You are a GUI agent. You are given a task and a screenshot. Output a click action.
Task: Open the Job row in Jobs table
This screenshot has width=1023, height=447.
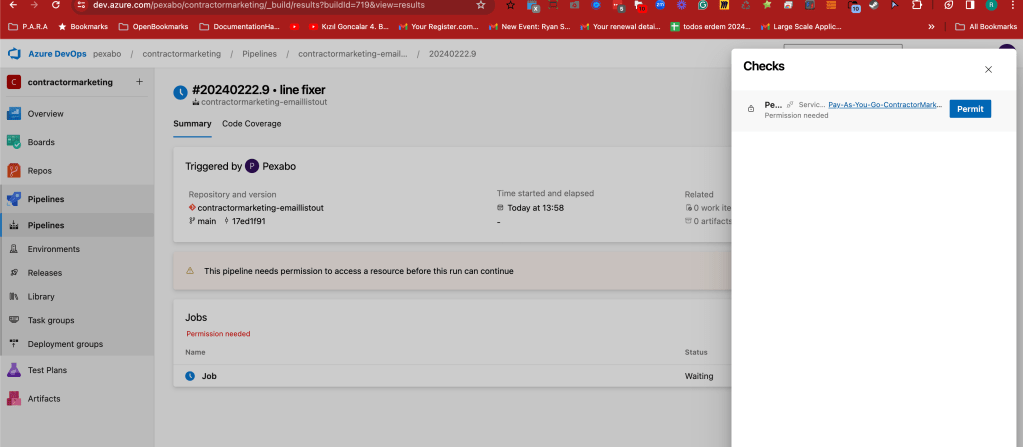(452, 377)
